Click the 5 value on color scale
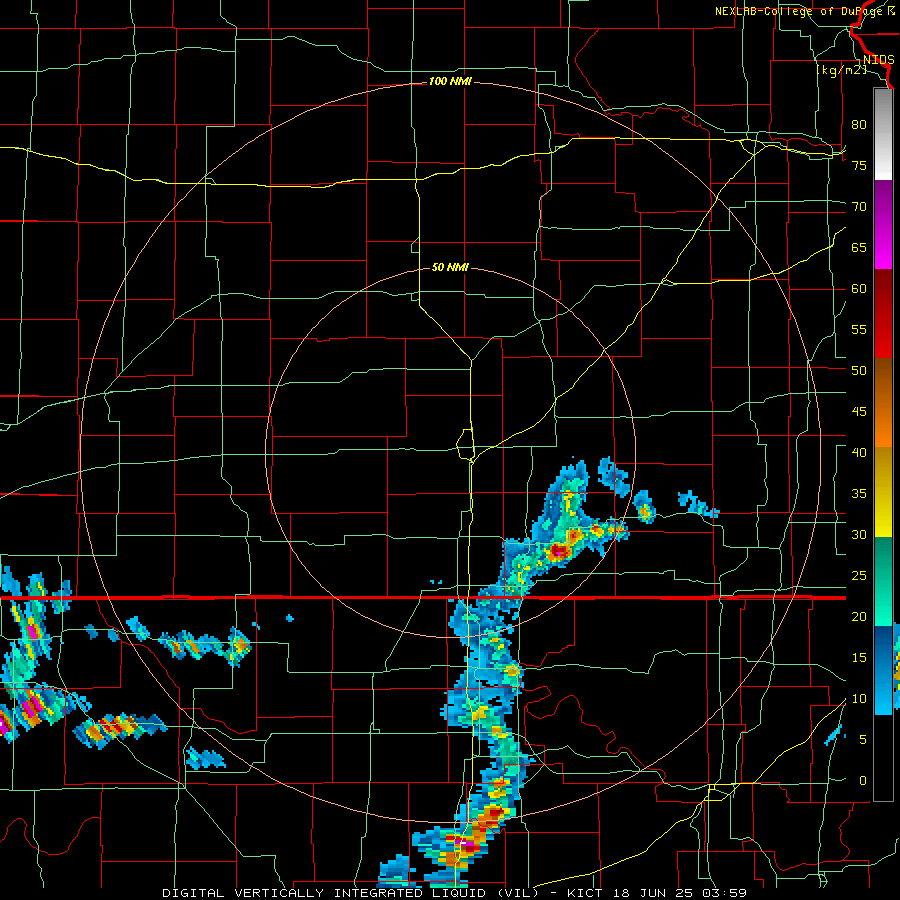 (x=863, y=740)
